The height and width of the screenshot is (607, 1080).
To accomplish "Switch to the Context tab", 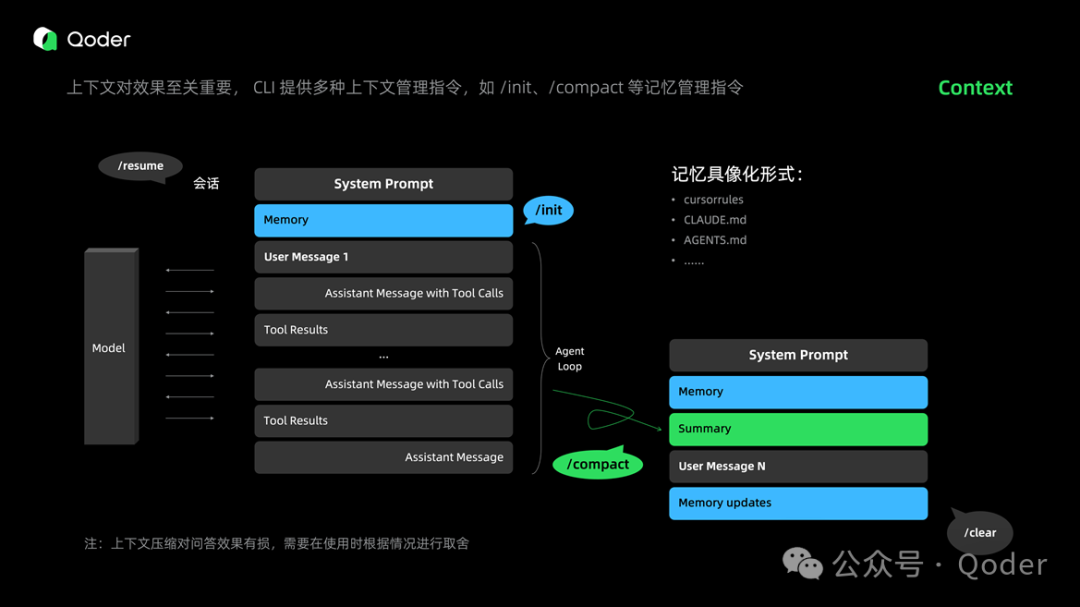I will tap(974, 88).
